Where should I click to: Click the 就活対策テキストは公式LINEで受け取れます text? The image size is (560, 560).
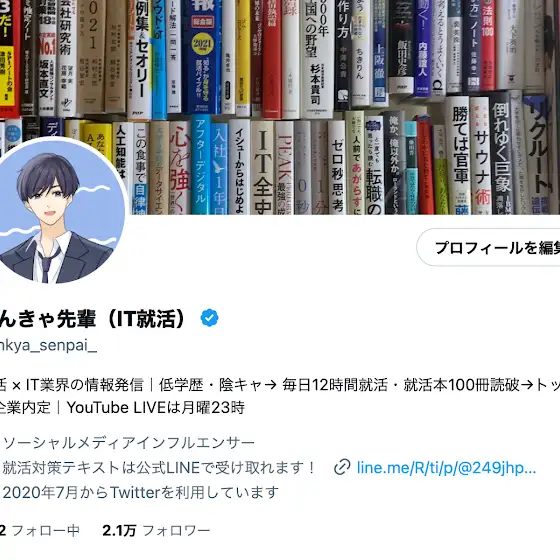tap(159, 468)
